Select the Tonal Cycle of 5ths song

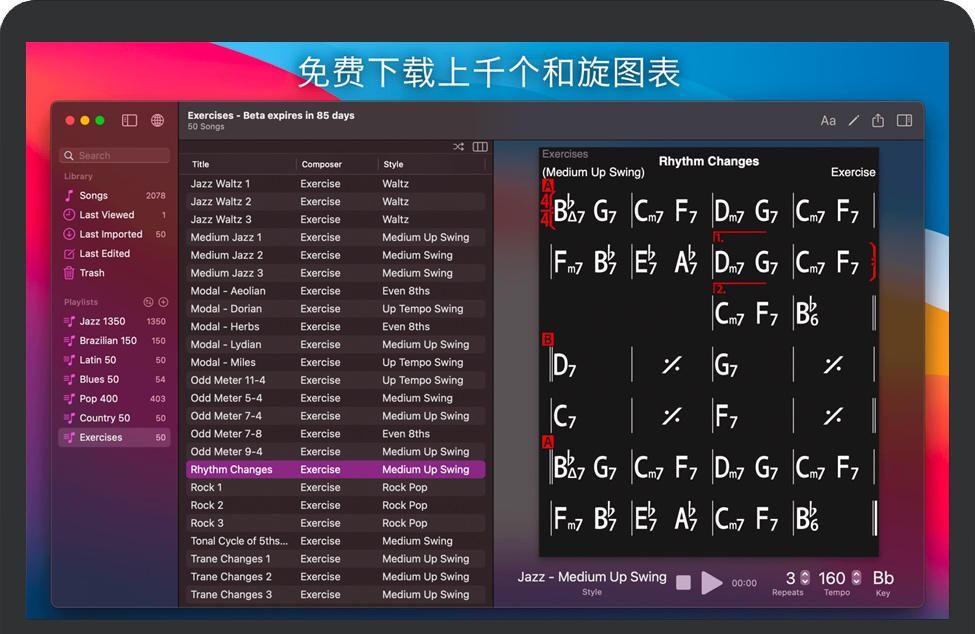[x=335, y=541]
